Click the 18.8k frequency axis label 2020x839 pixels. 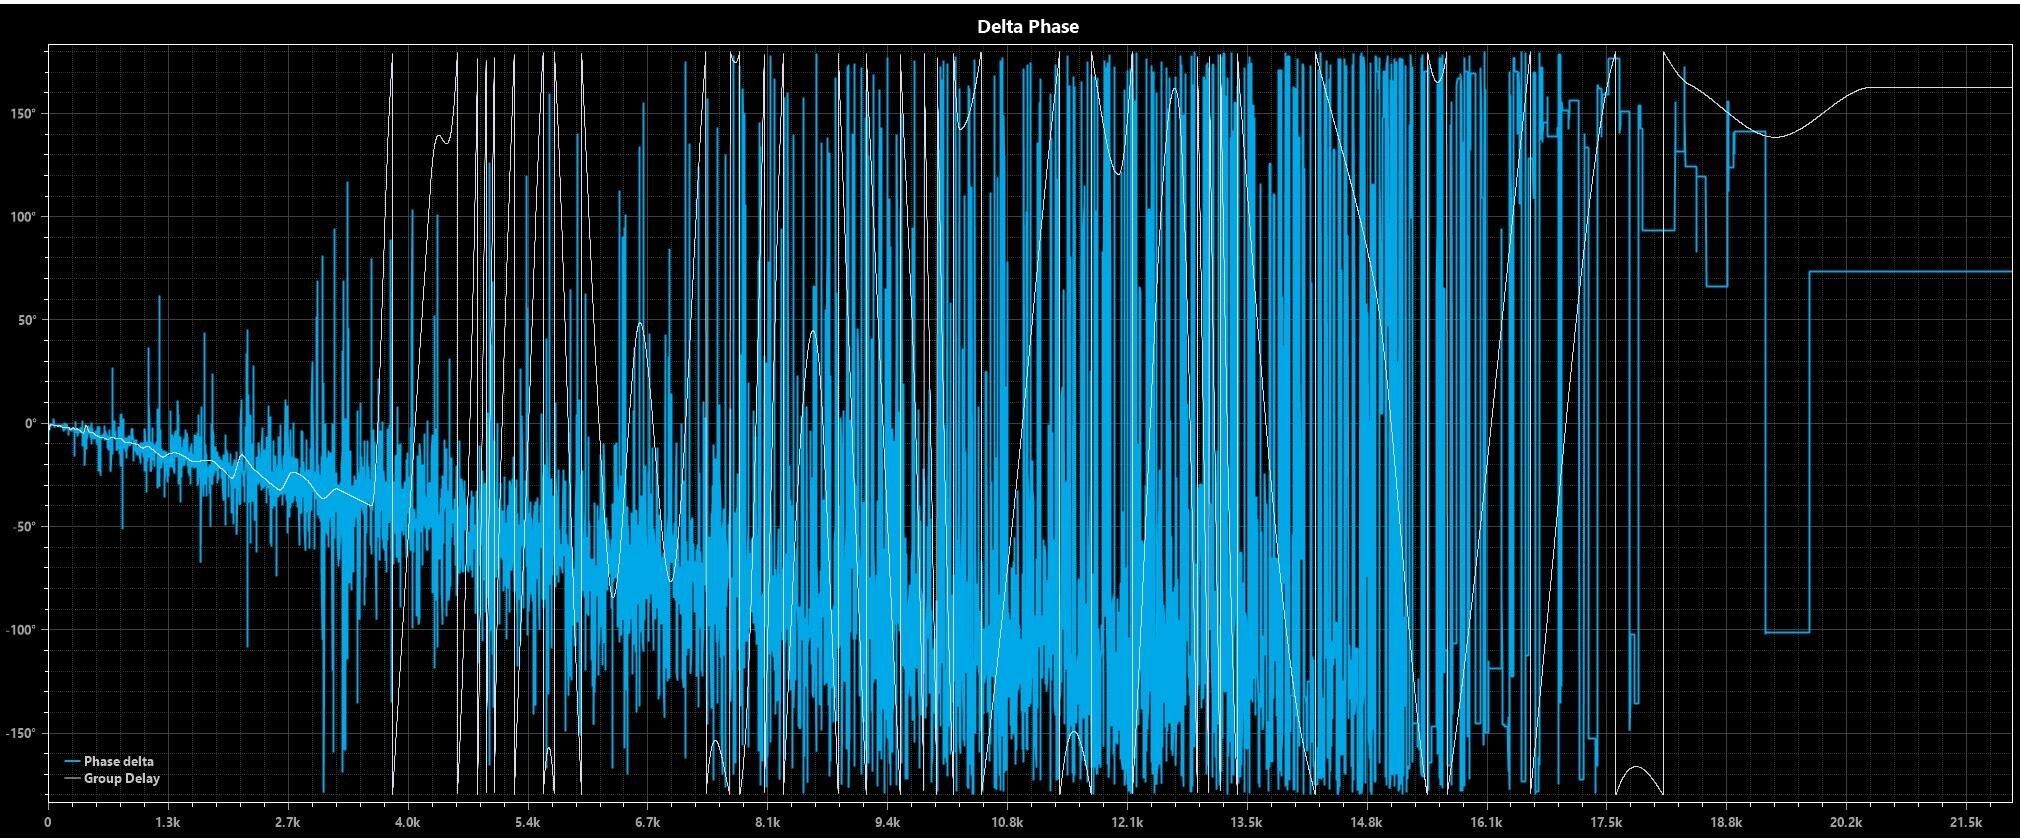click(x=1726, y=823)
